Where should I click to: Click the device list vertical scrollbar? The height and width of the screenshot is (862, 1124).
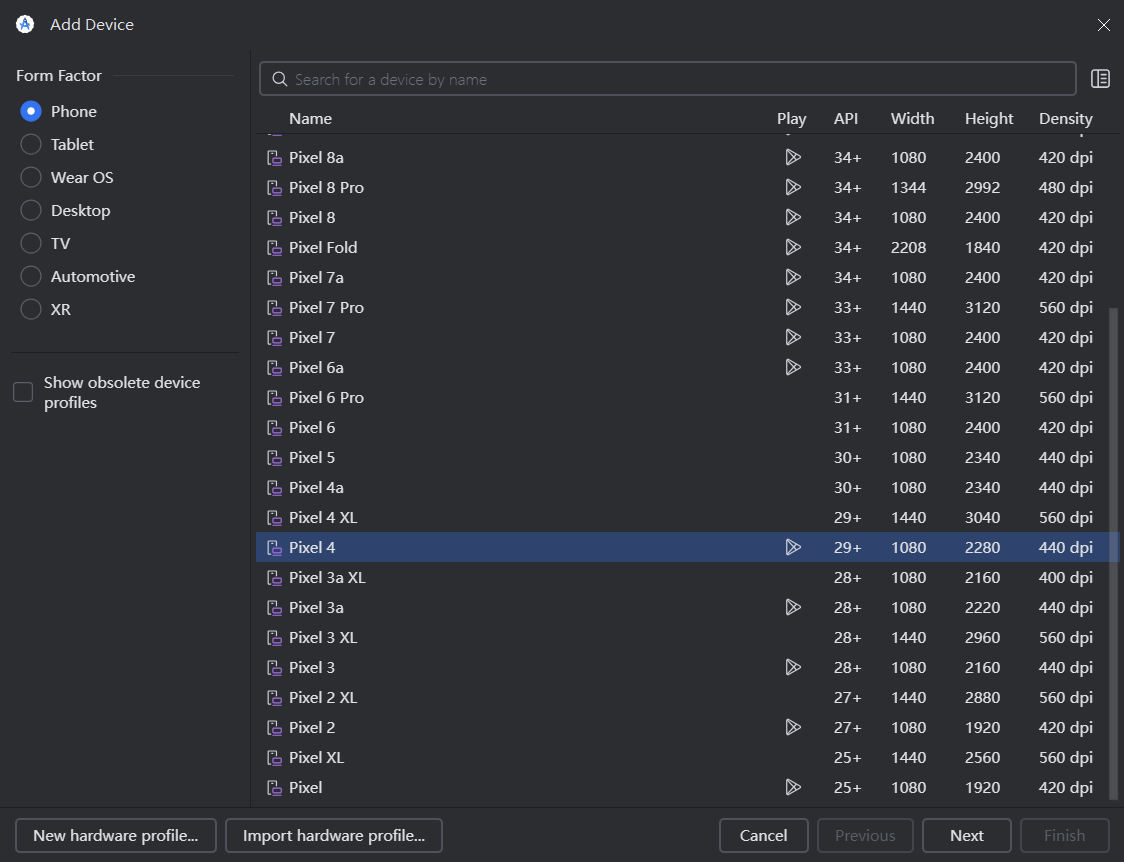(x=1114, y=550)
